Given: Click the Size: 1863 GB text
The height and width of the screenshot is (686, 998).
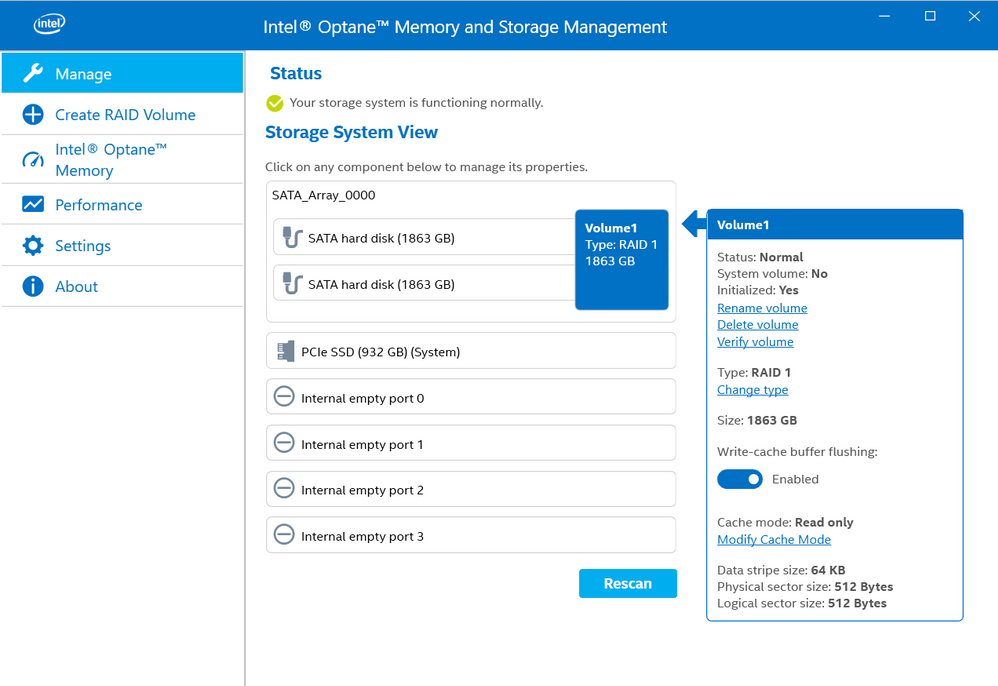Looking at the screenshot, I should click(757, 420).
